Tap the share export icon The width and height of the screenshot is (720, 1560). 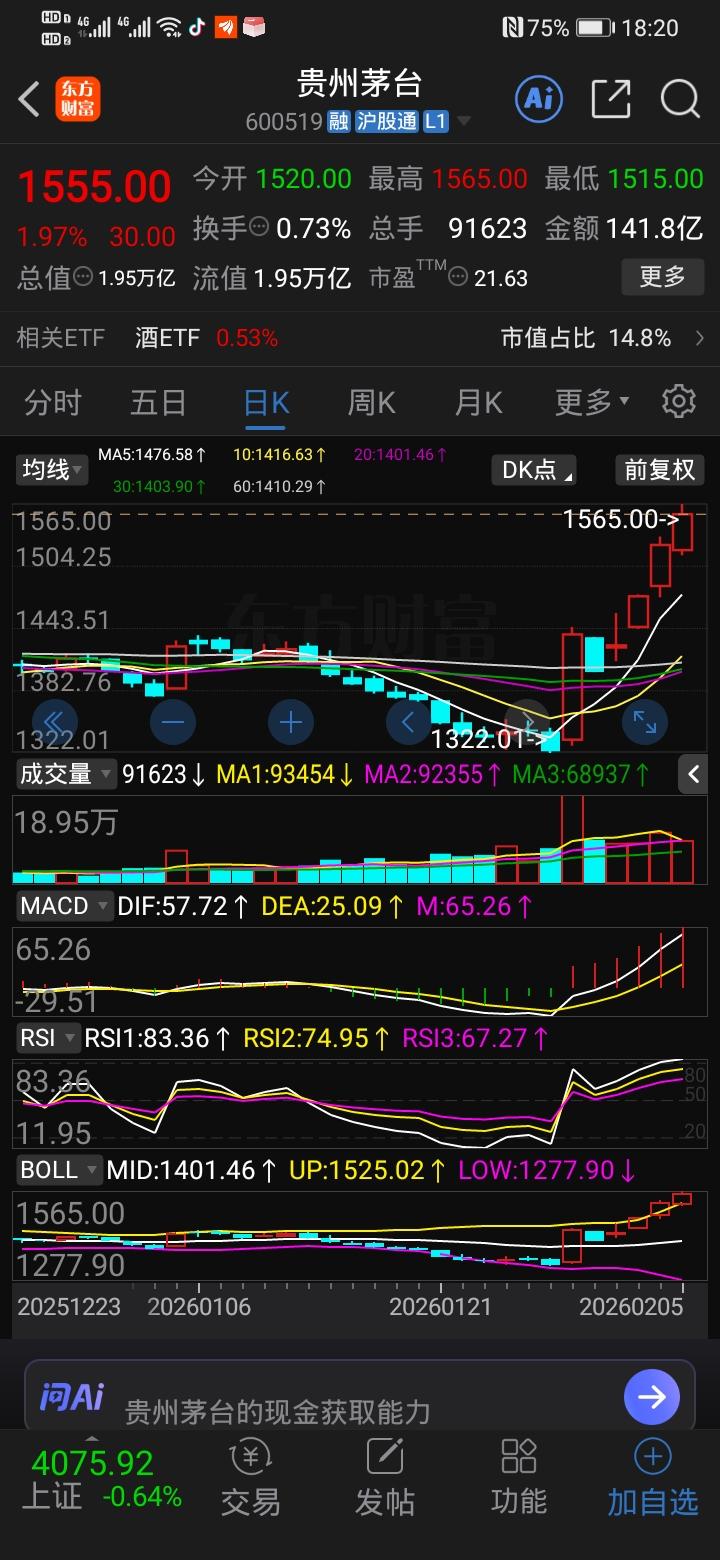pos(611,98)
